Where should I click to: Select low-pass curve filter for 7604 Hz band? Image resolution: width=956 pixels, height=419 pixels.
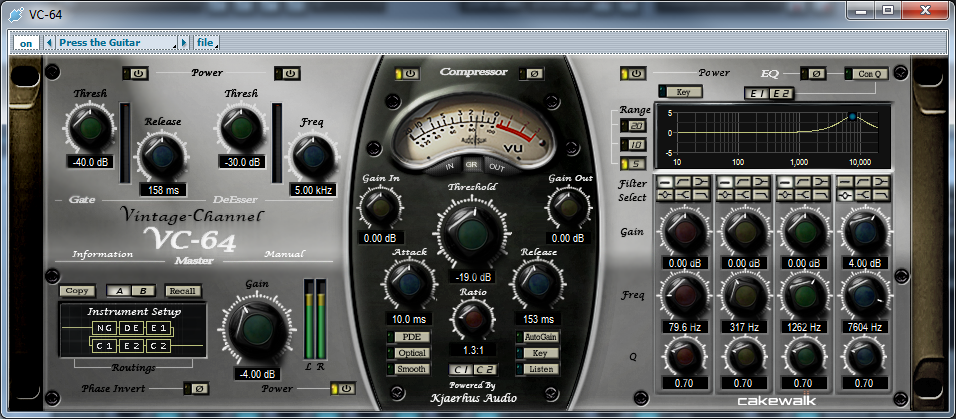tap(880, 195)
